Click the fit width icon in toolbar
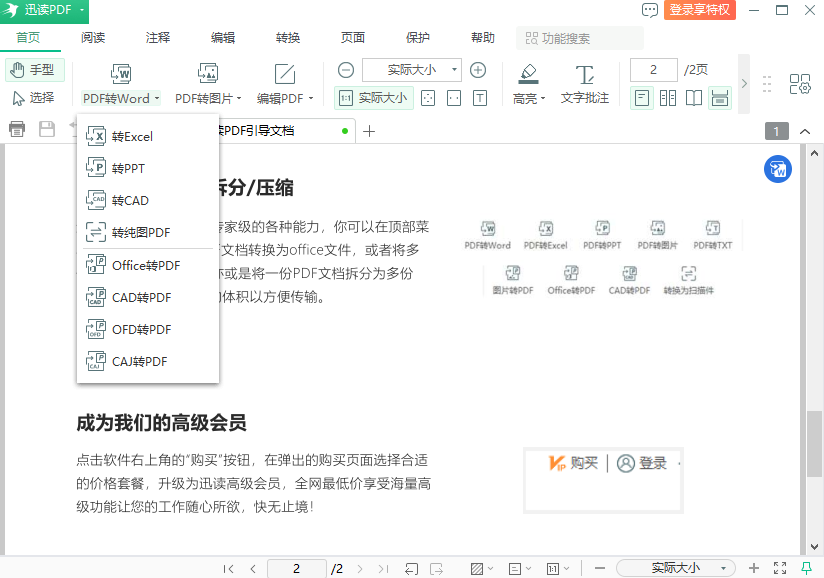Viewport: 824px width, 578px height. click(454, 98)
